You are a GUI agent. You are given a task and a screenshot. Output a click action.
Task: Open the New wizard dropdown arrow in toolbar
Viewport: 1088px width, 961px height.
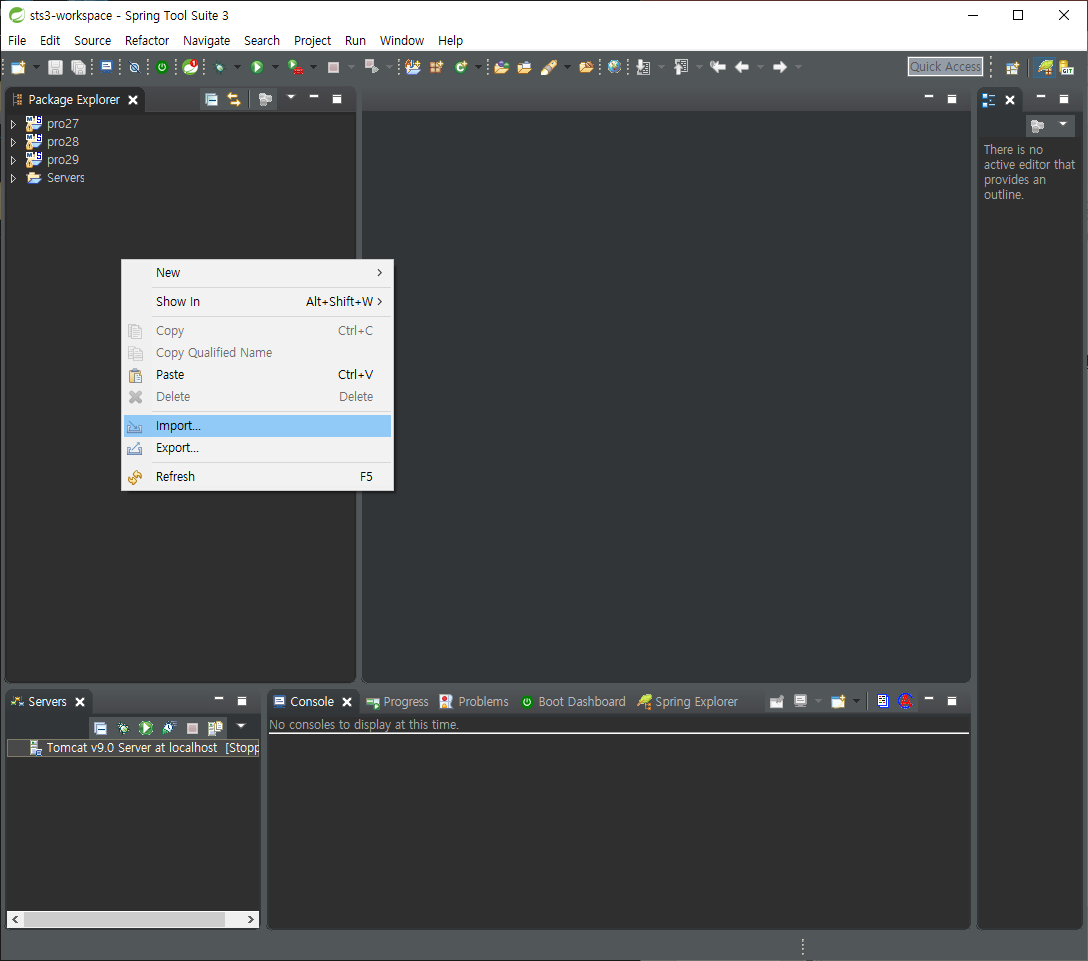(x=36, y=67)
